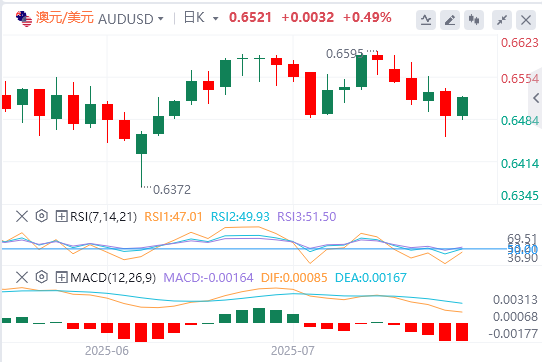542x362 pixels.
Task: Click the RSI(7,14,21) indicator title
Action: (x=103, y=217)
